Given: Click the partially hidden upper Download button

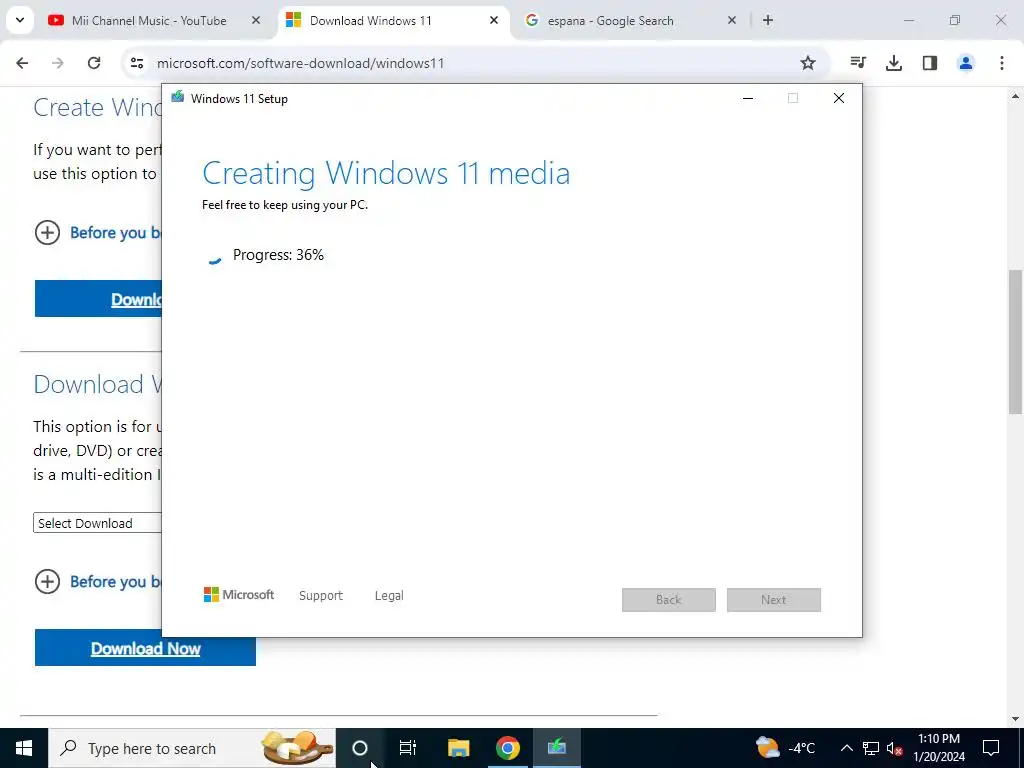Looking at the screenshot, I should pyautogui.click(x=98, y=299).
